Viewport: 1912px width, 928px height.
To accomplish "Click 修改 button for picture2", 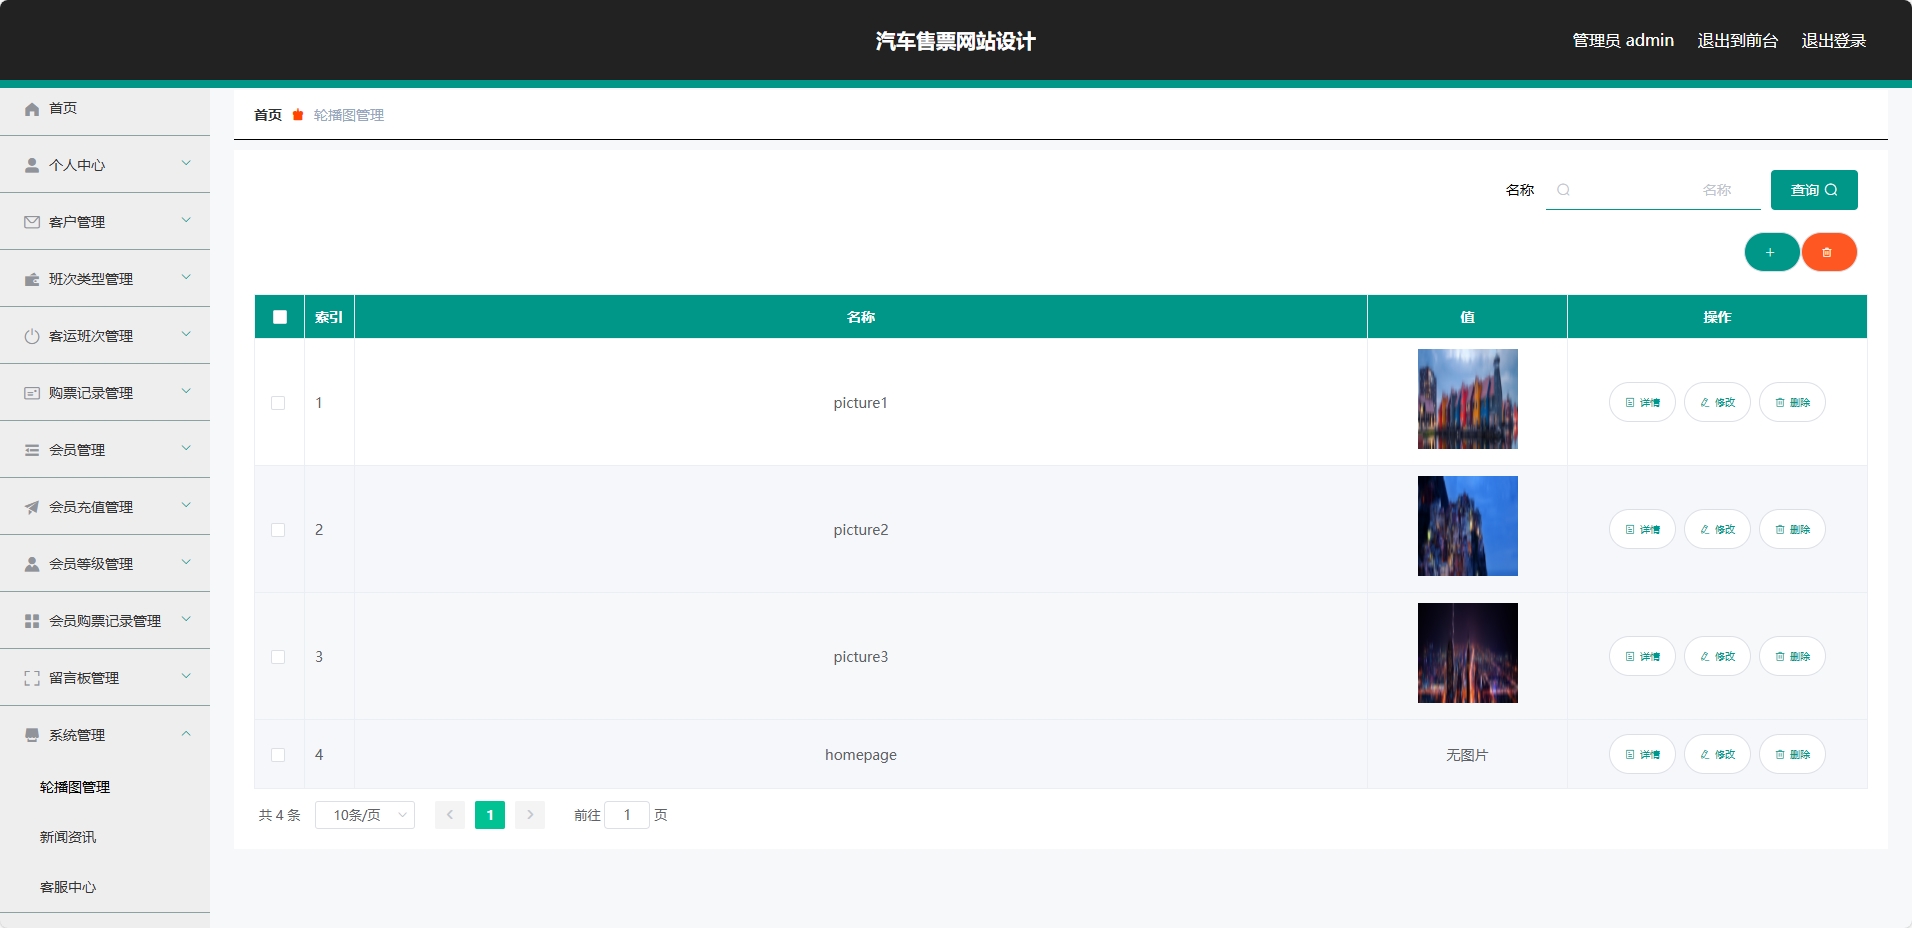I will click(x=1717, y=529).
